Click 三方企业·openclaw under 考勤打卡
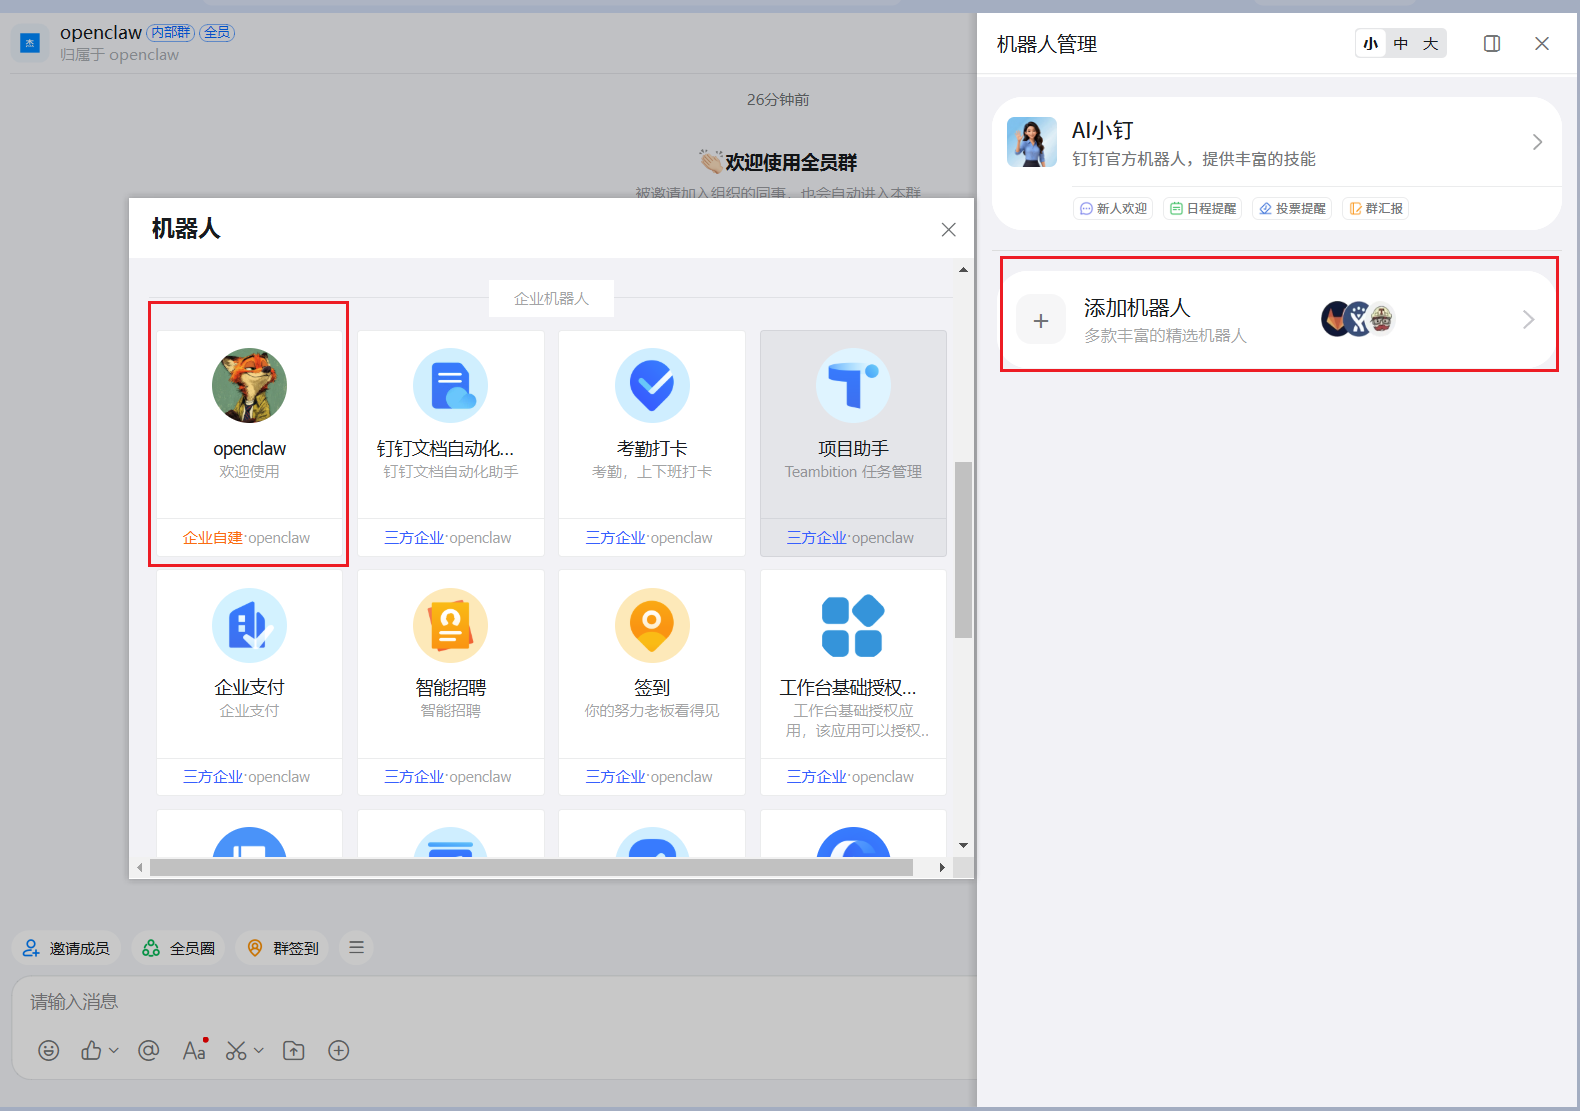 click(649, 538)
